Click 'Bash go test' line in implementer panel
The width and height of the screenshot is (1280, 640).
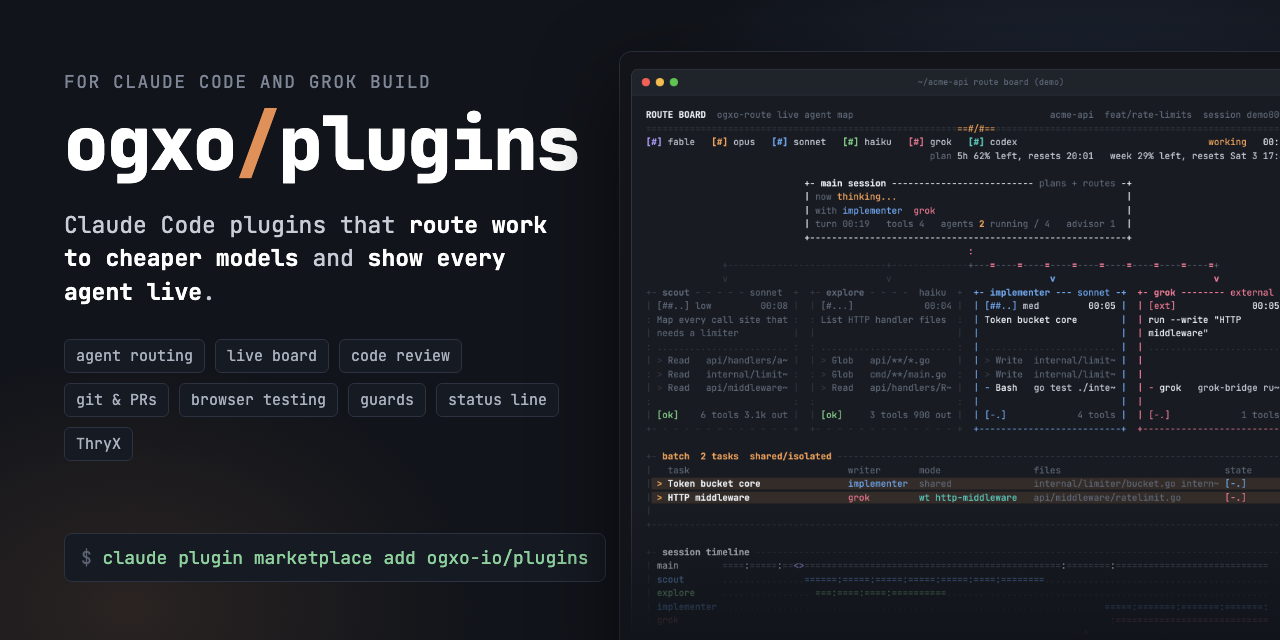(1049, 388)
